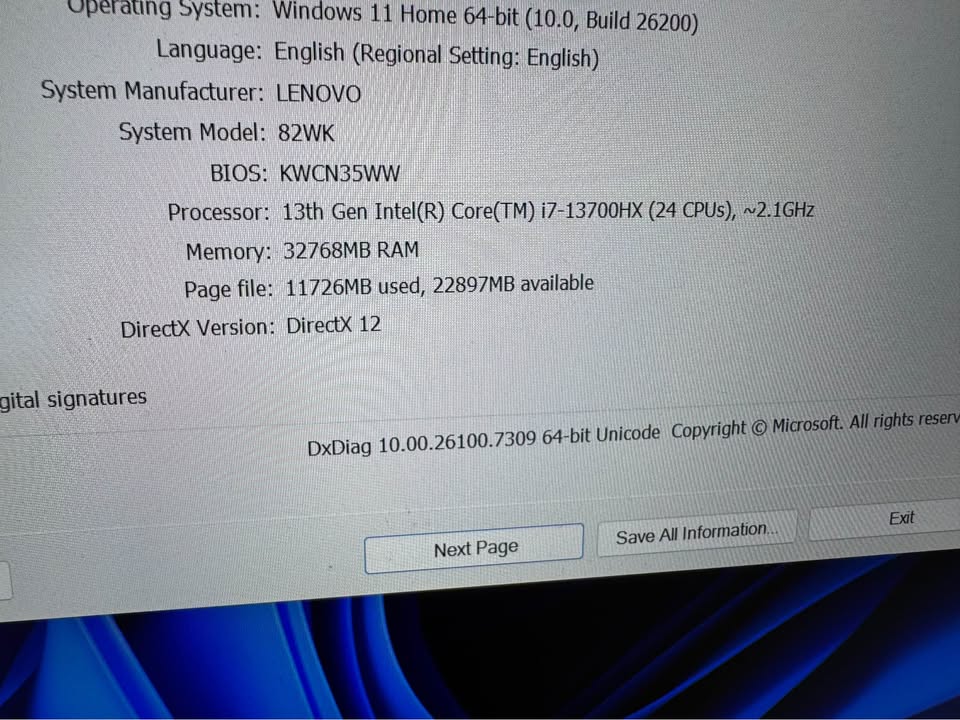The width and height of the screenshot is (960, 720).
Task: Click the partially visible tab at the left edge
Action: [x=6, y=580]
